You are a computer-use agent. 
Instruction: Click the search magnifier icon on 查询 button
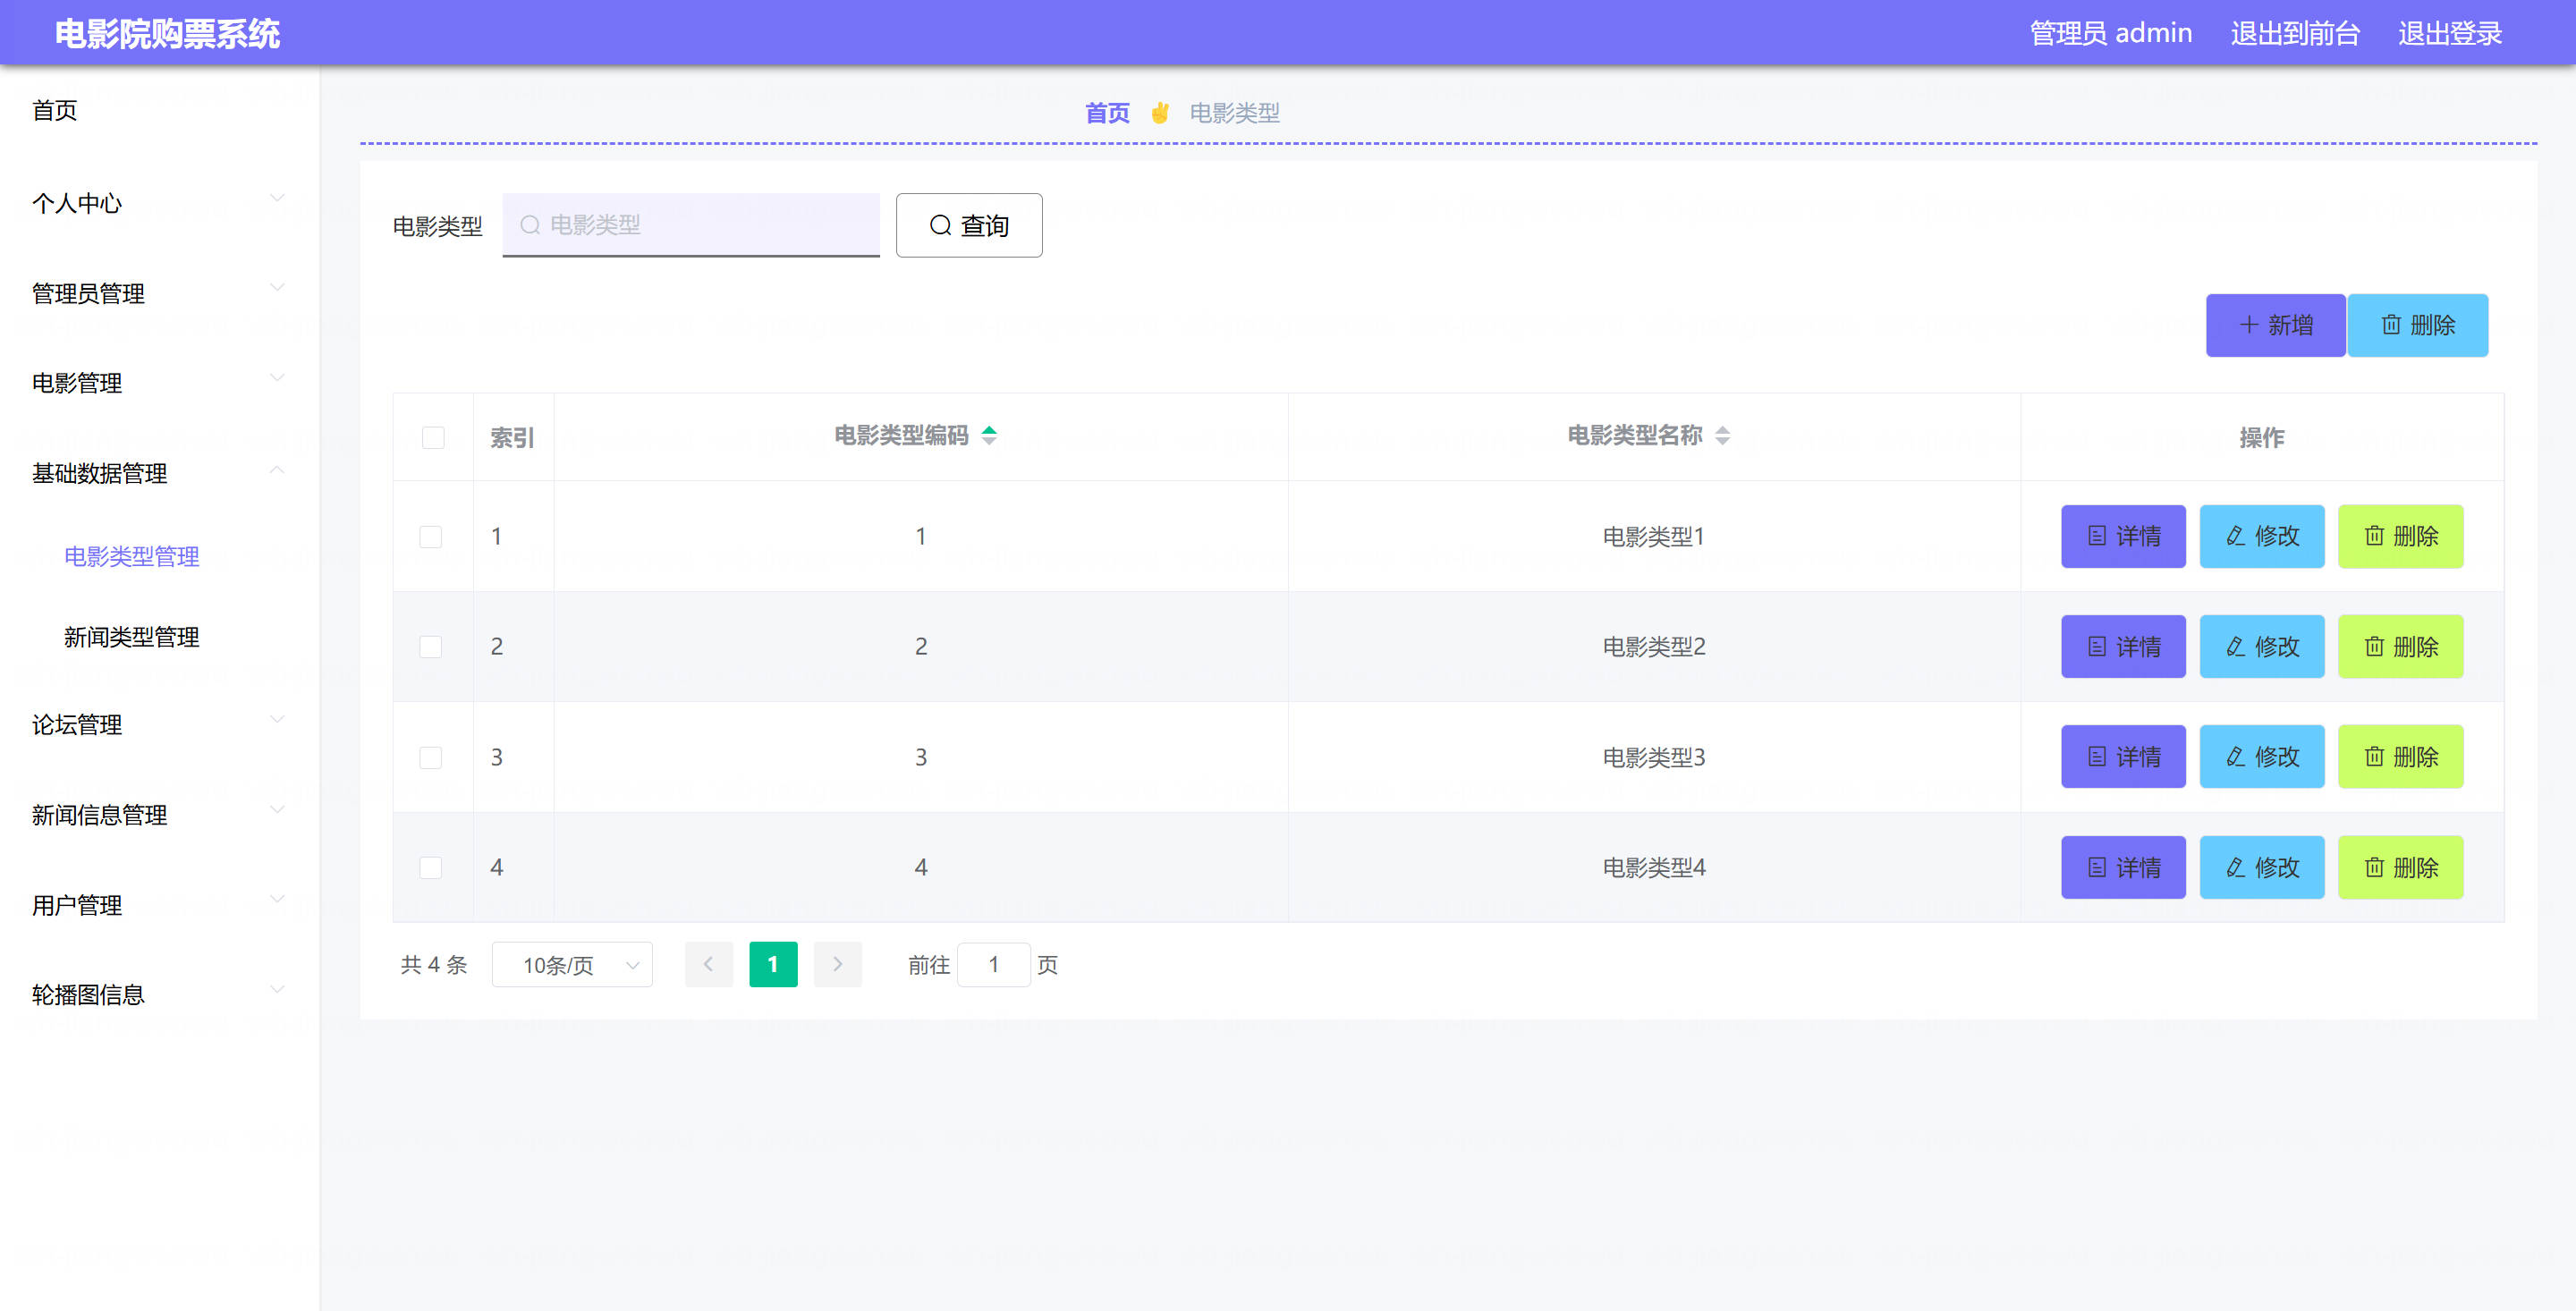pyautogui.click(x=940, y=225)
